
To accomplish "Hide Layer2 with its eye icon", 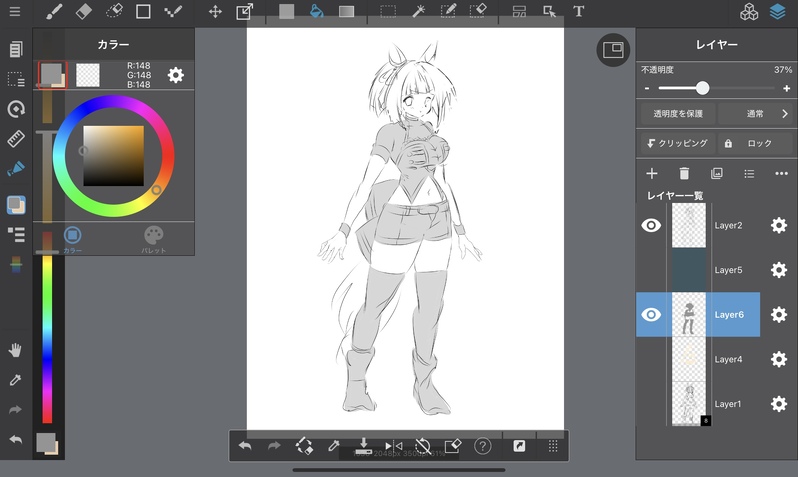I will (x=651, y=225).
